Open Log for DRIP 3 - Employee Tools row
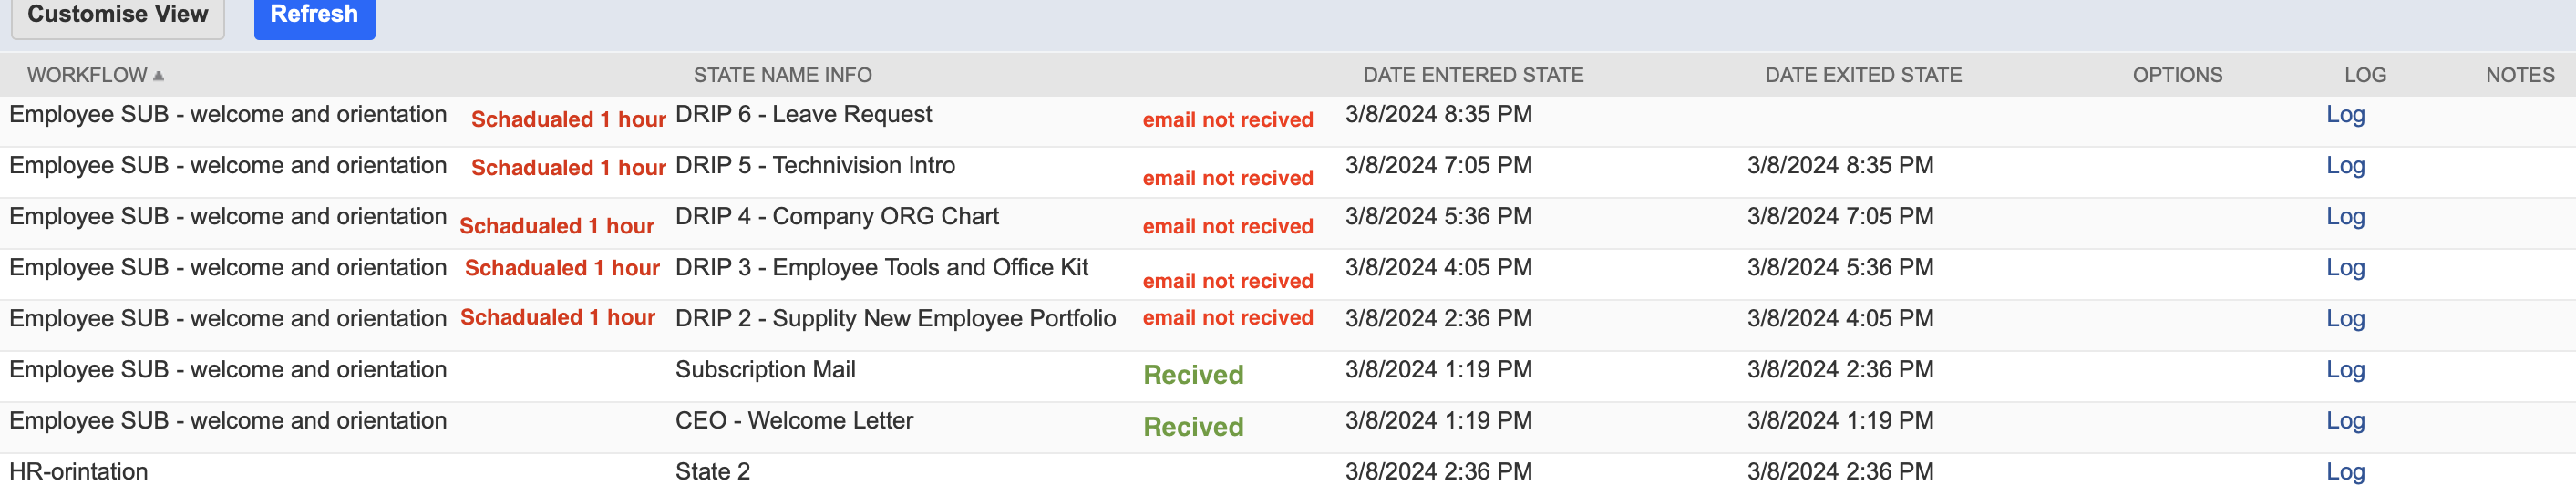 pos(2345,267)
